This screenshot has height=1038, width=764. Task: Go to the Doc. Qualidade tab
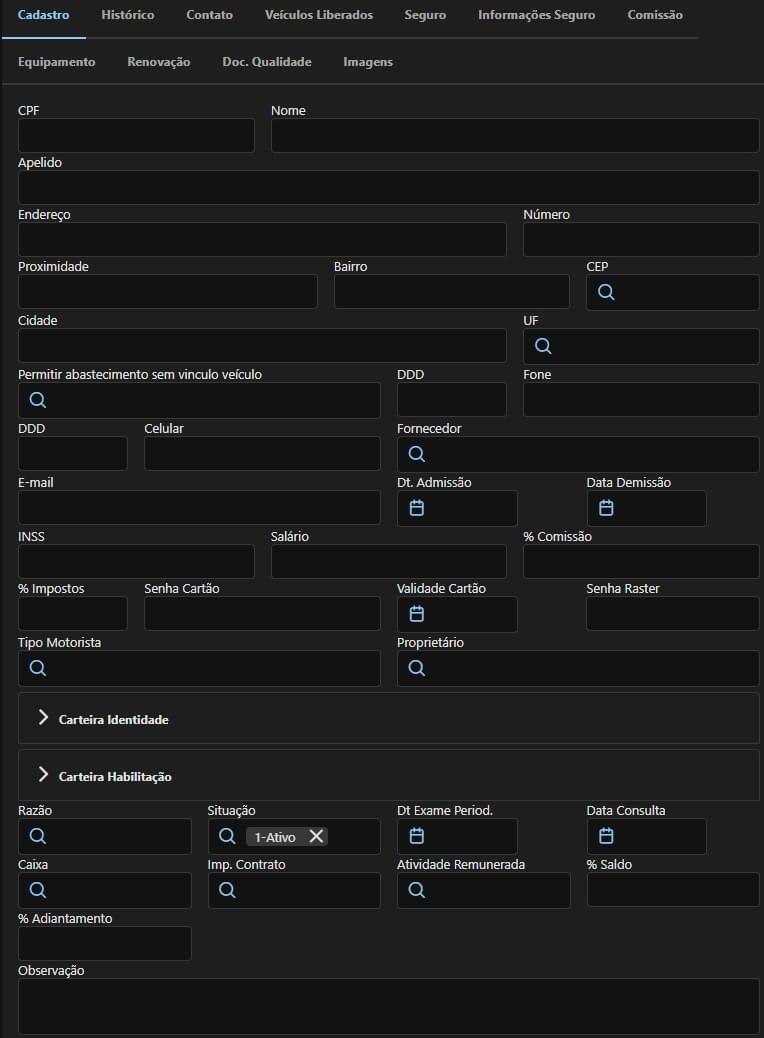coord(267,62)
